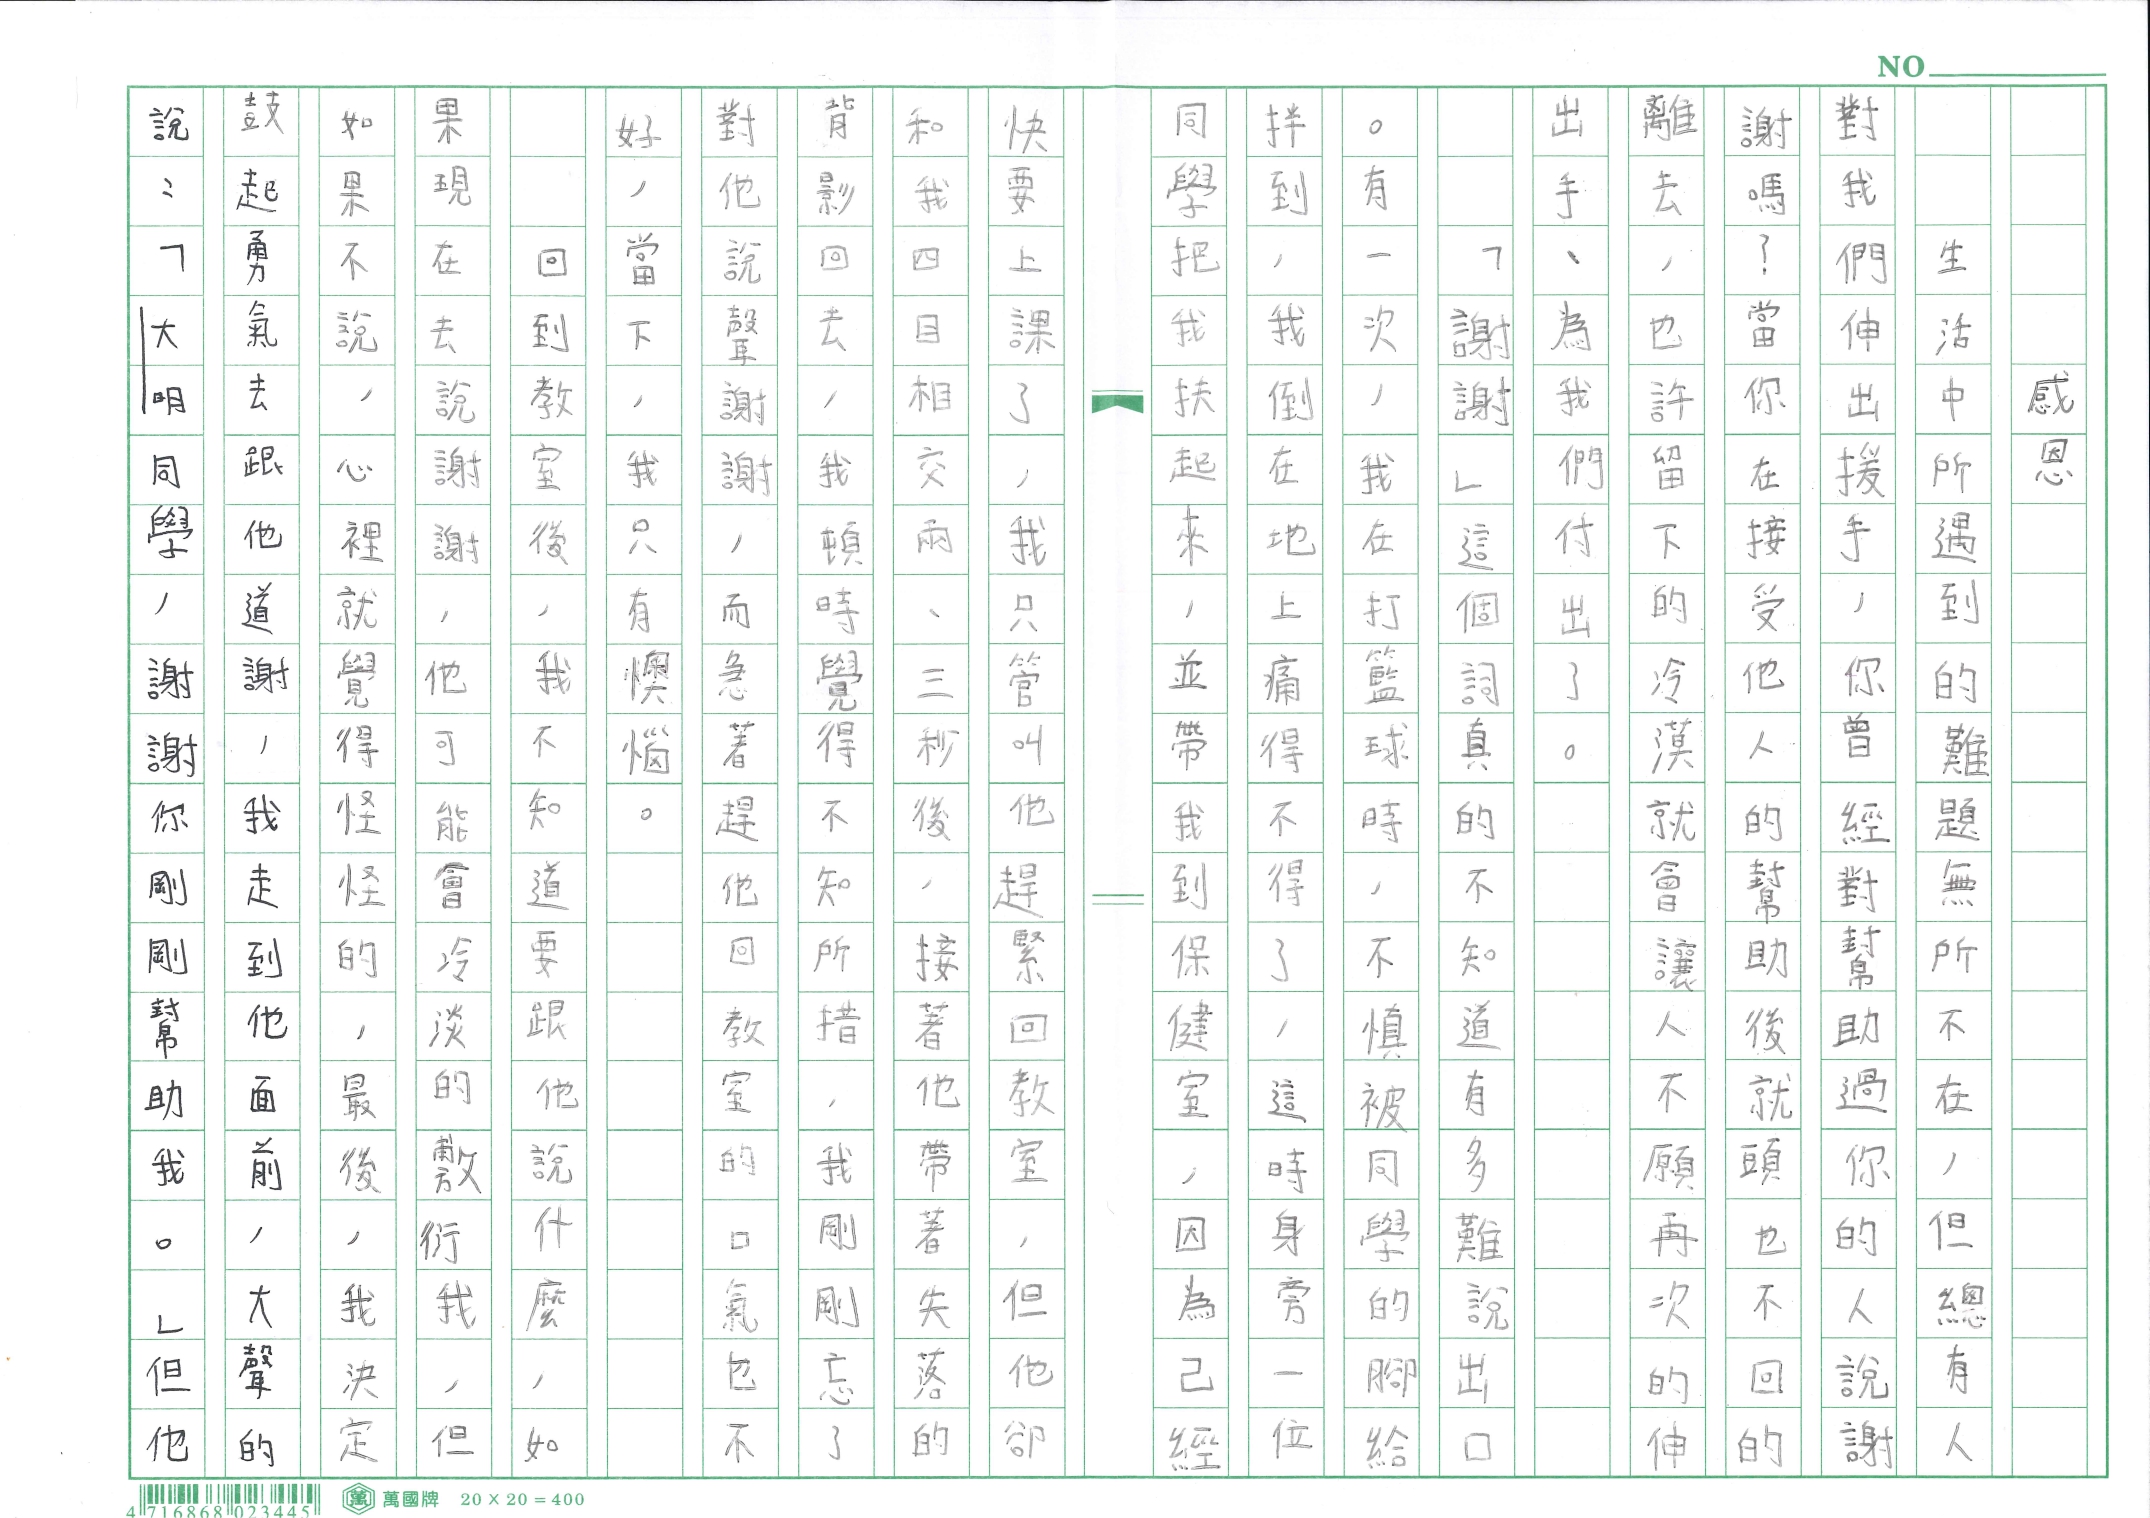Select the "NO" label at top right
Image resolution: width=2150 pixels, height=1518 pixels.
click(1900, 67)
